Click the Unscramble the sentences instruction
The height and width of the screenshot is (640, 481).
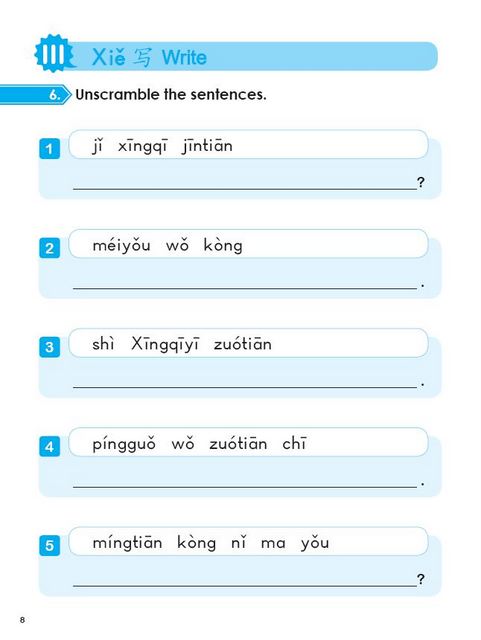(x=171, y=95)
